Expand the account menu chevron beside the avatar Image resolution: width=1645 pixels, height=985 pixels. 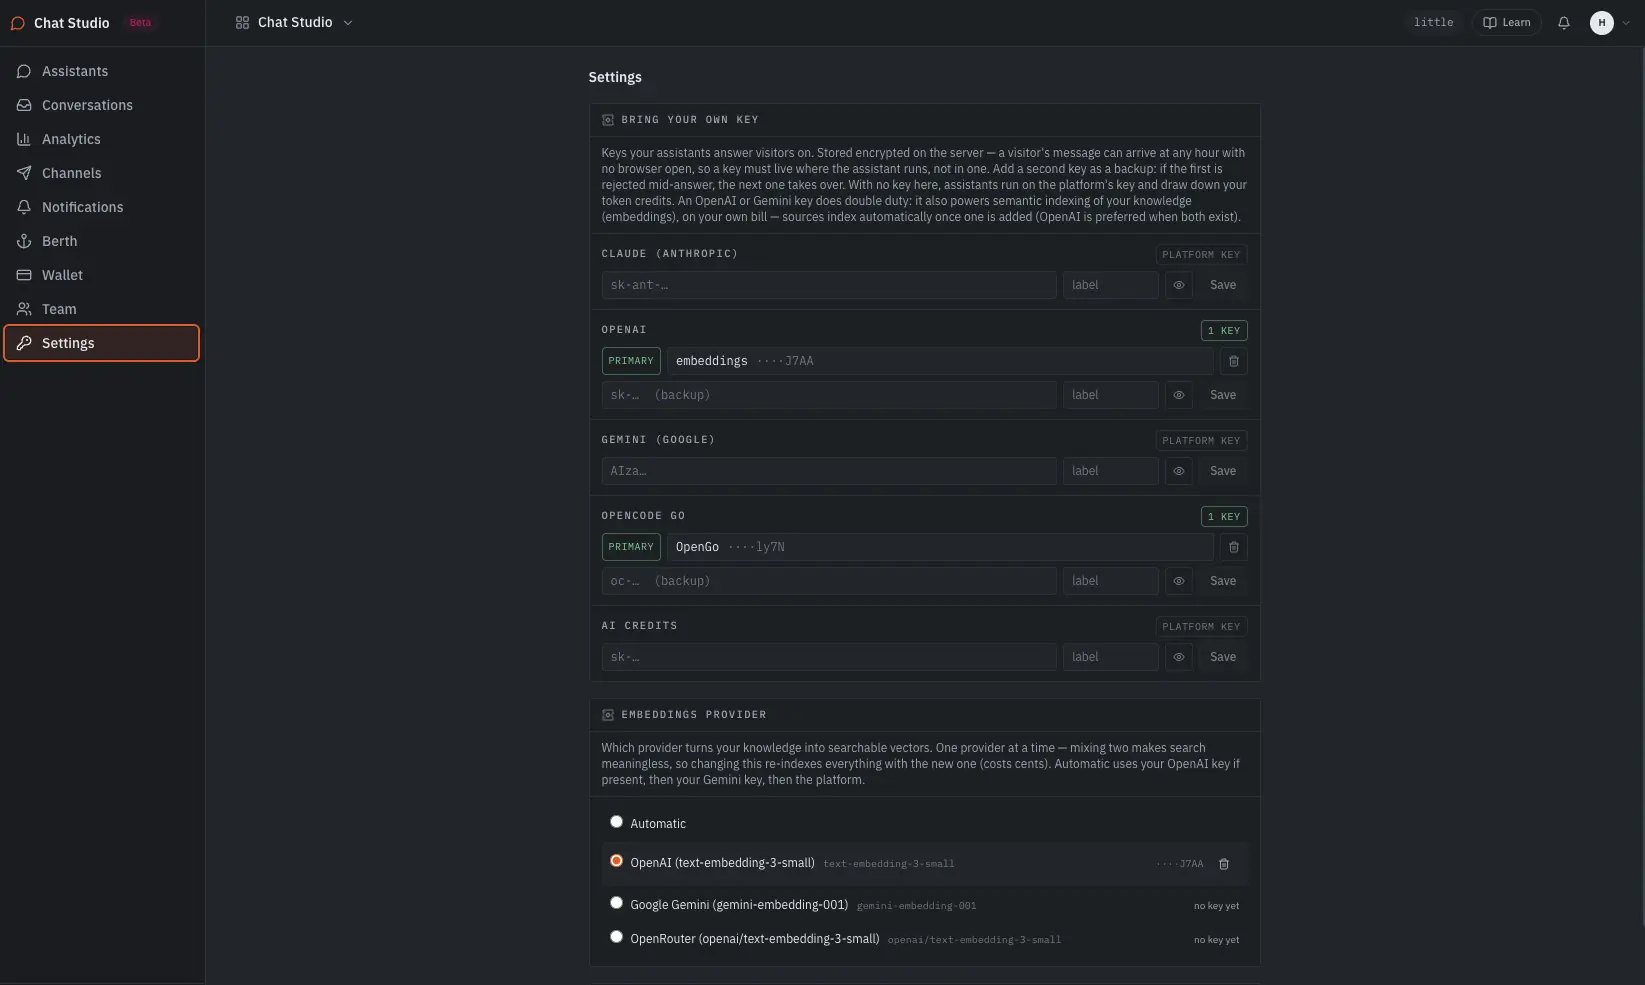tap(1626, 23)
